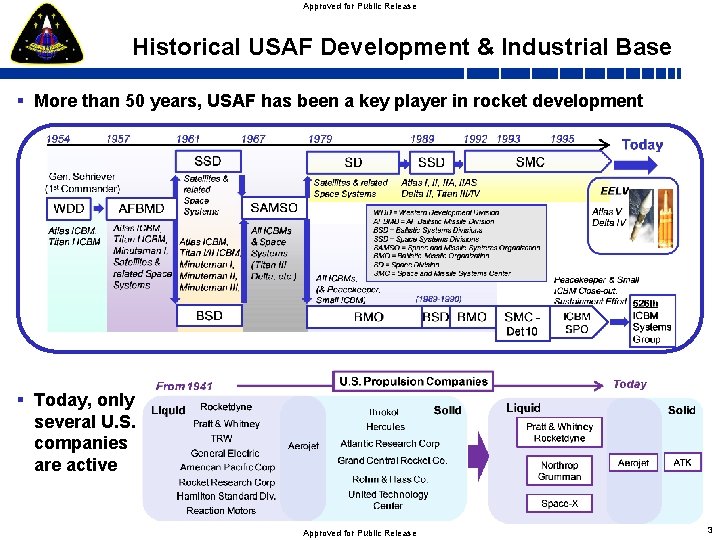The image size is (720, 540).
Task: Click the Space-X box
Action: point(559,504)
